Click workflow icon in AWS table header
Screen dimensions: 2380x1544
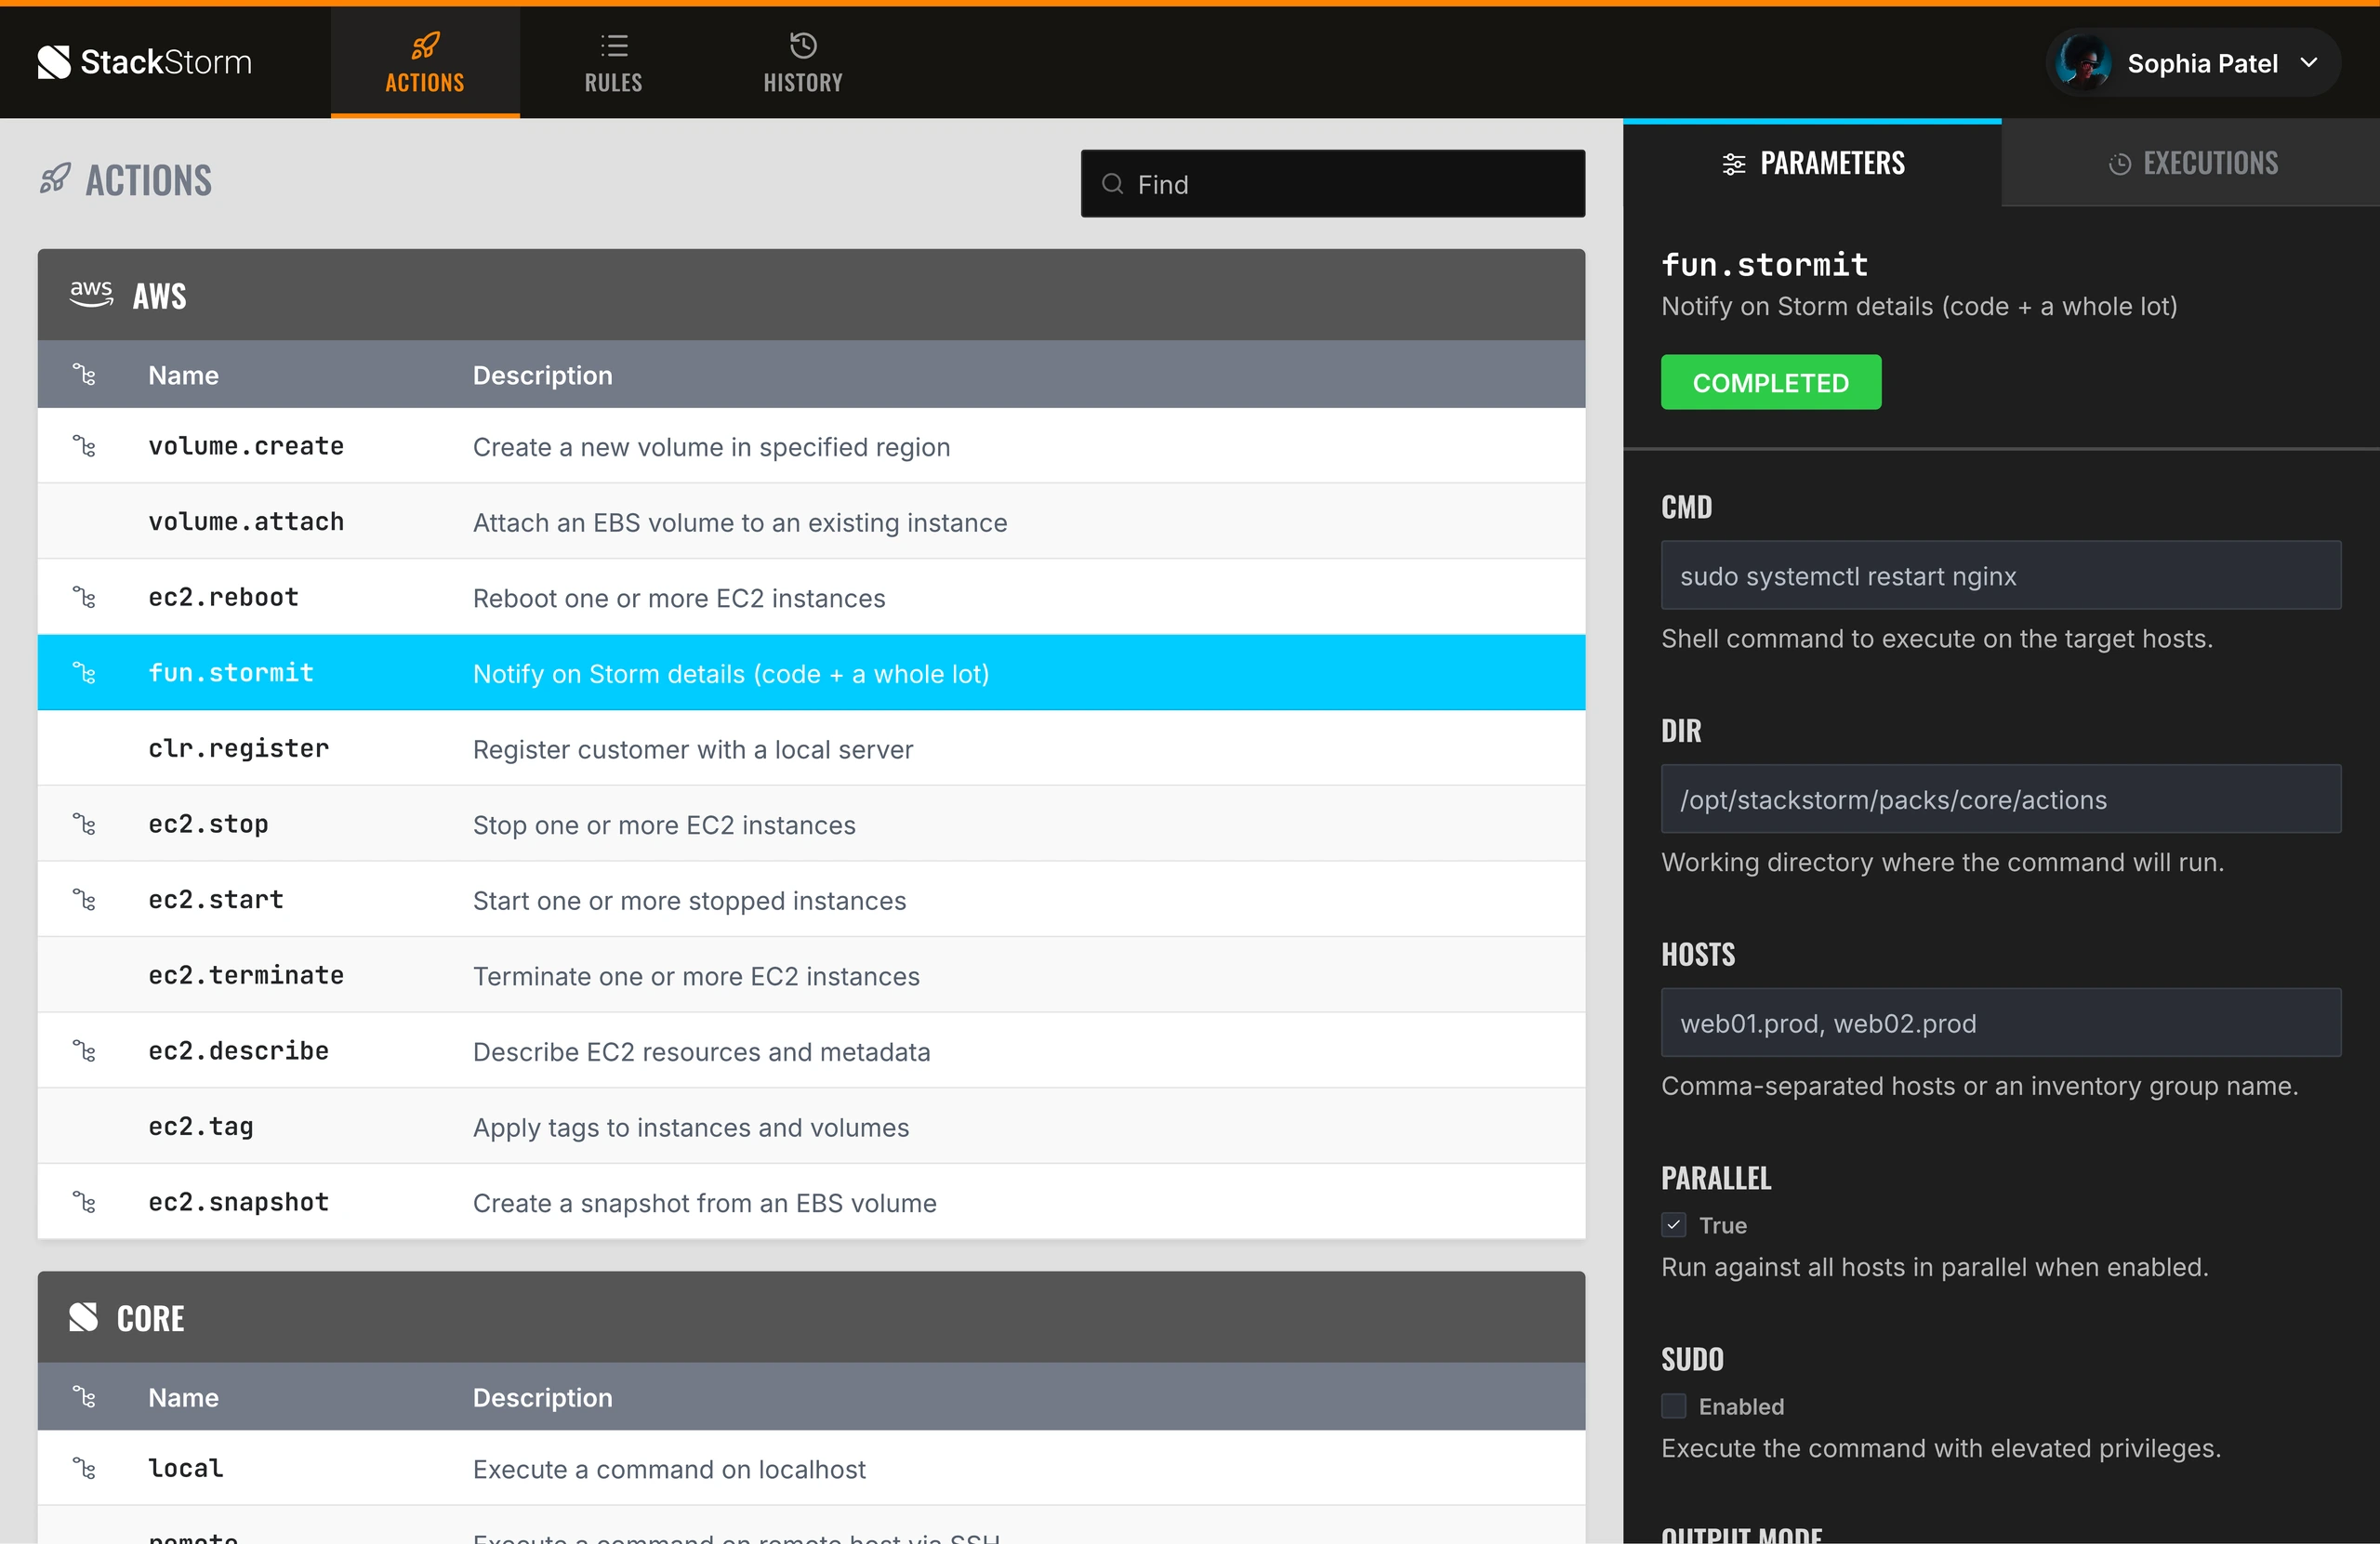(84, 375)
